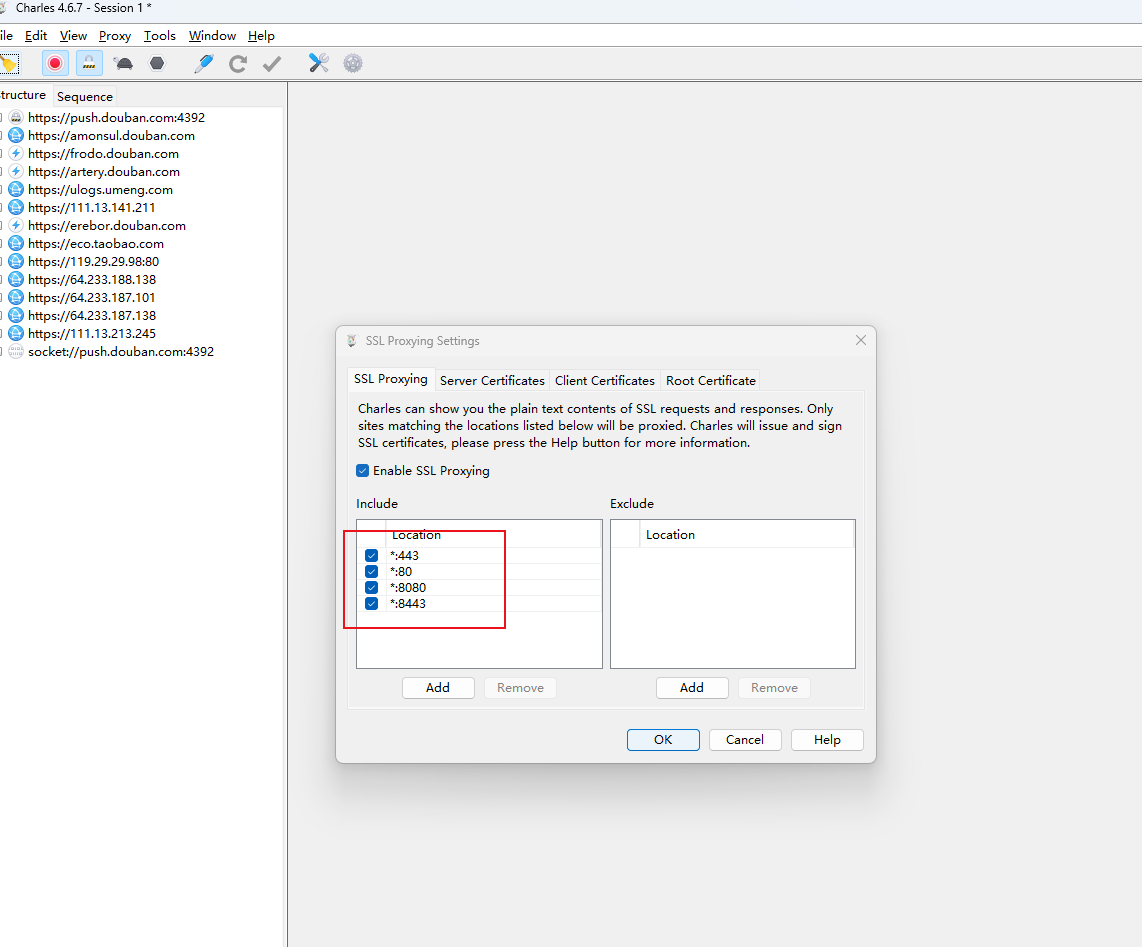The width and height of the screenshot is (1142, 947).
Task: Click the Cancel button
Action: point(744,739)
